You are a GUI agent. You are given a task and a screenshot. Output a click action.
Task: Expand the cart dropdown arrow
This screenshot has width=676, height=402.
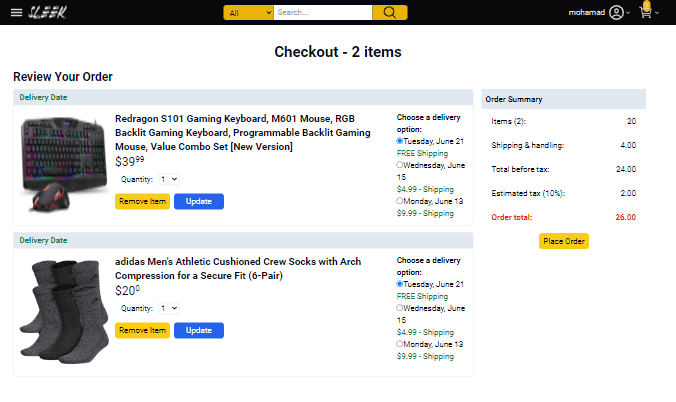[x=657, y=14]
